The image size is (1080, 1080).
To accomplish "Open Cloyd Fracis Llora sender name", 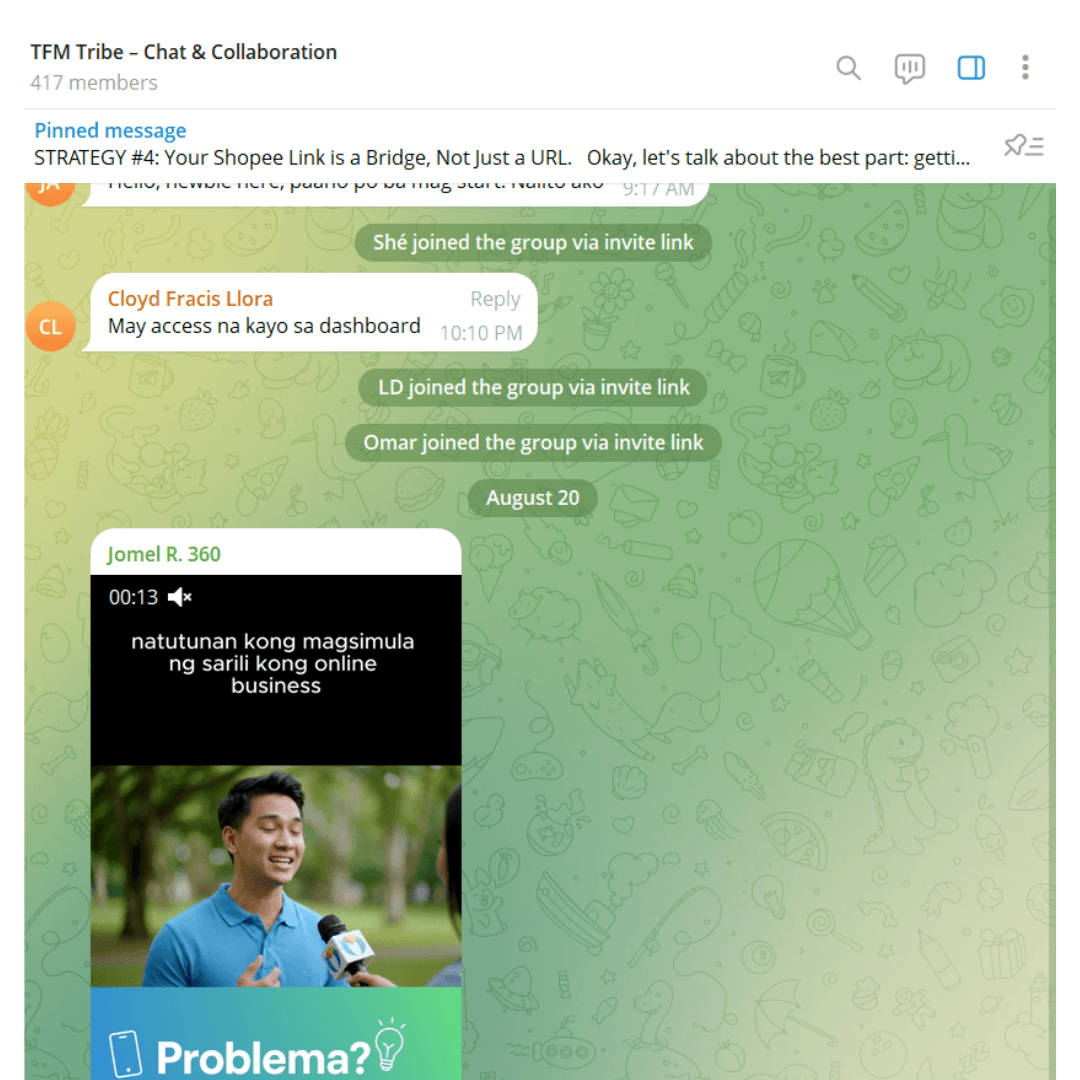I will click(x=190, y=299).
